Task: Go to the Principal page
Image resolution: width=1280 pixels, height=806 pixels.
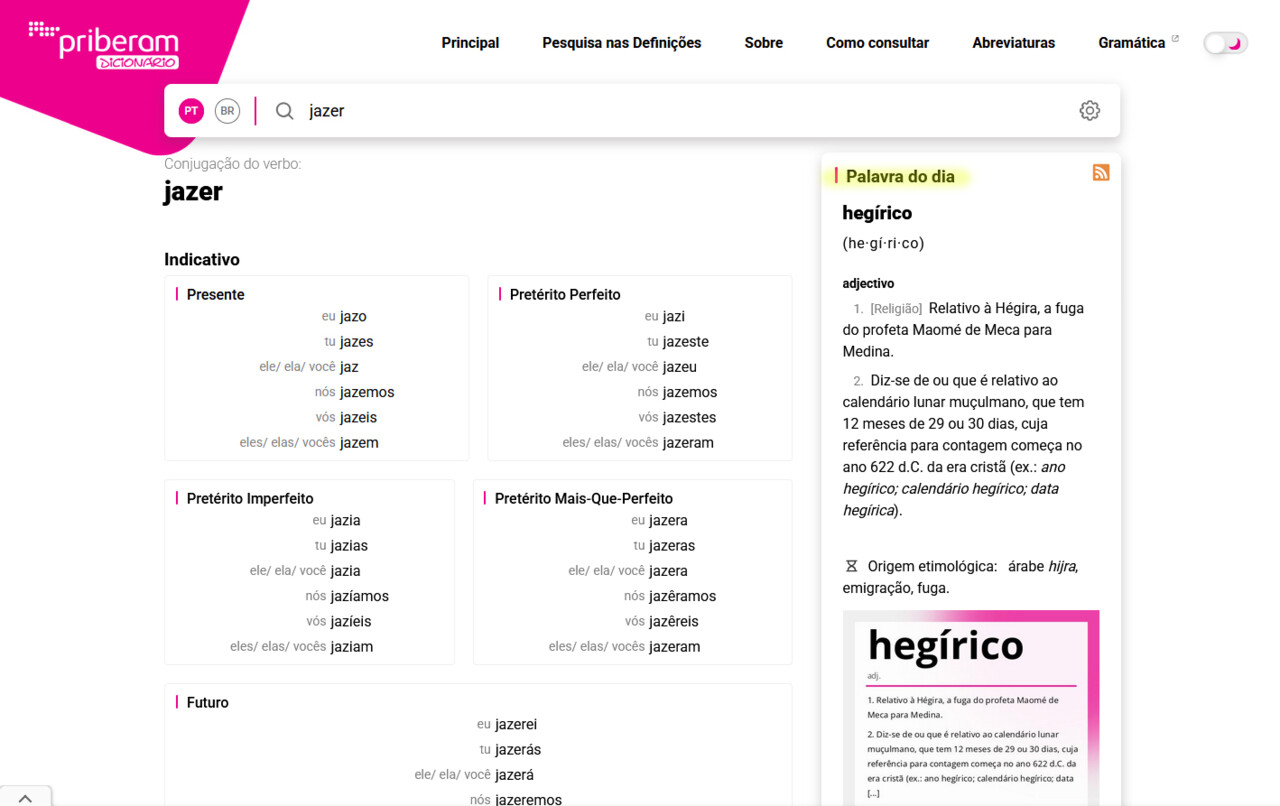Action: [x=470, y=43]
